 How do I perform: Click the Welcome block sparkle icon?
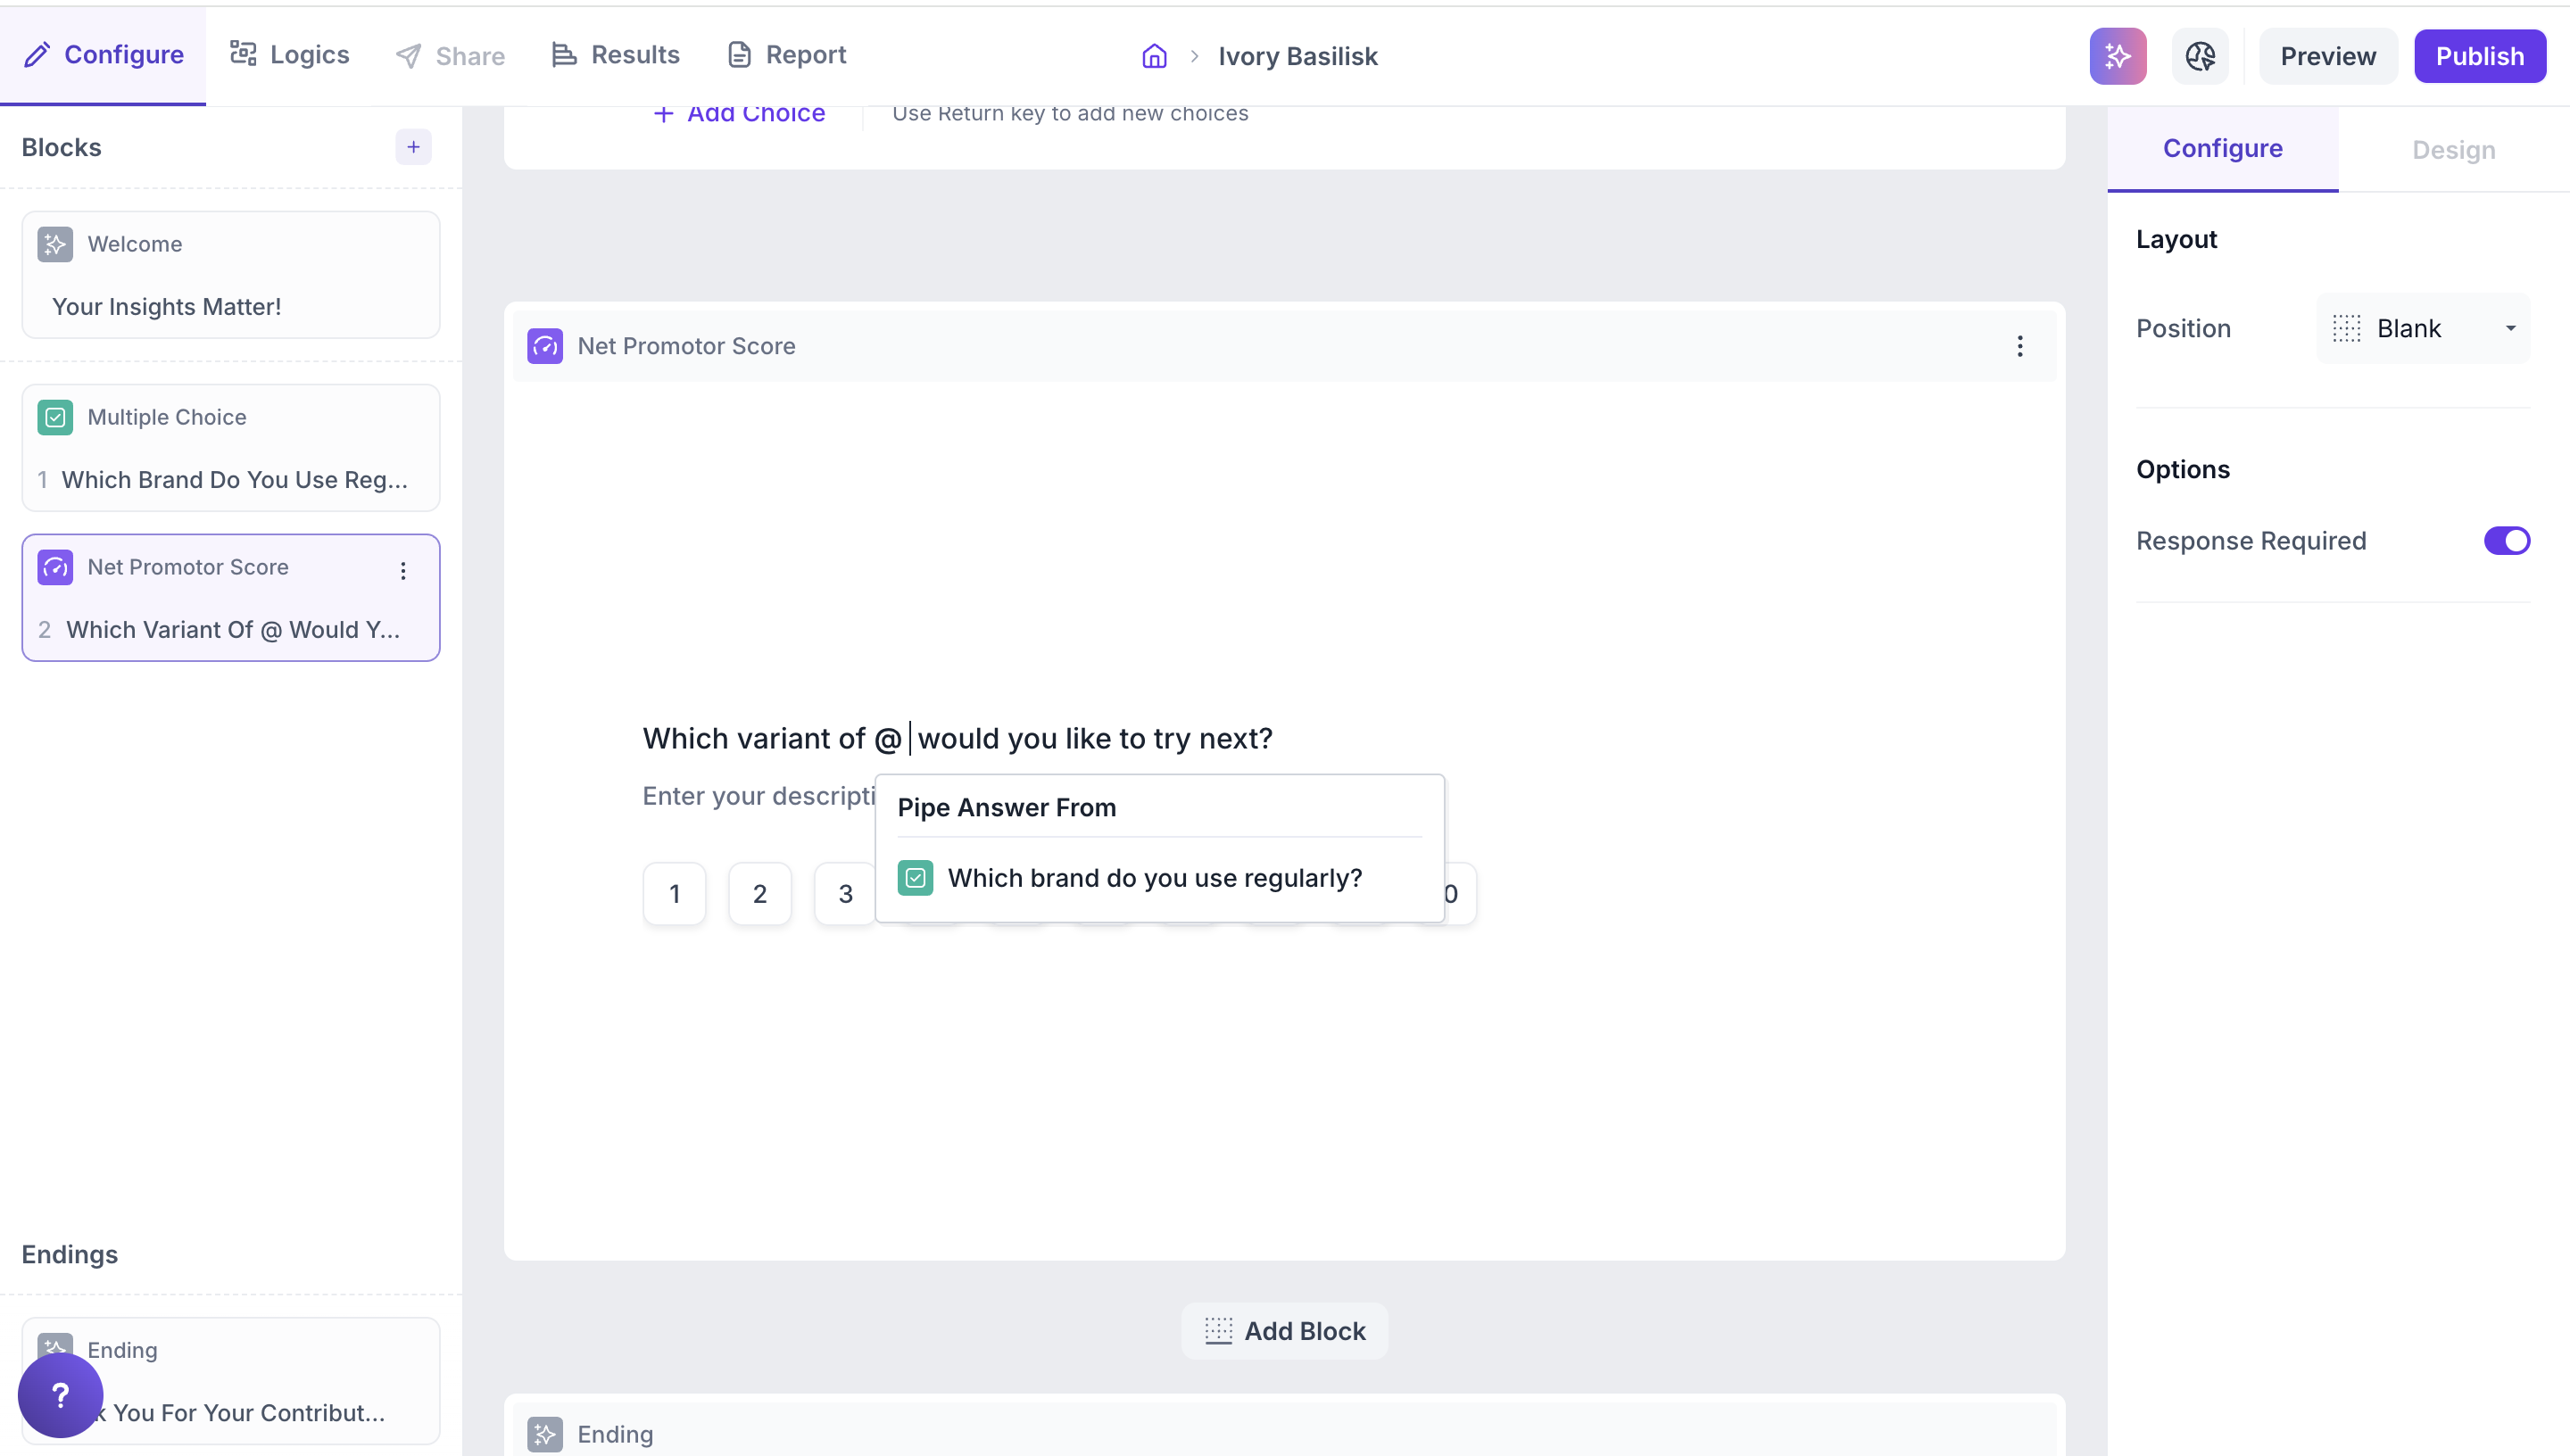click(x=55, y=244)
